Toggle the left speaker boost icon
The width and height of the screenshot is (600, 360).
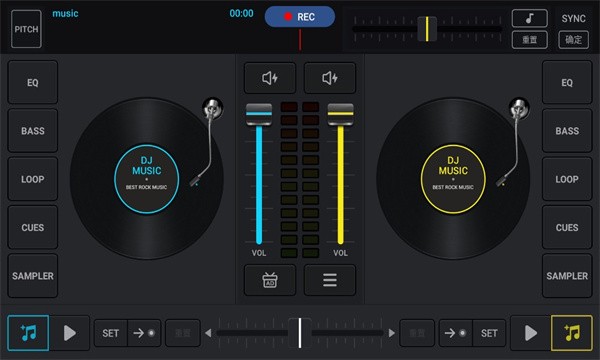pyautogui.click(x=270, y=78)
